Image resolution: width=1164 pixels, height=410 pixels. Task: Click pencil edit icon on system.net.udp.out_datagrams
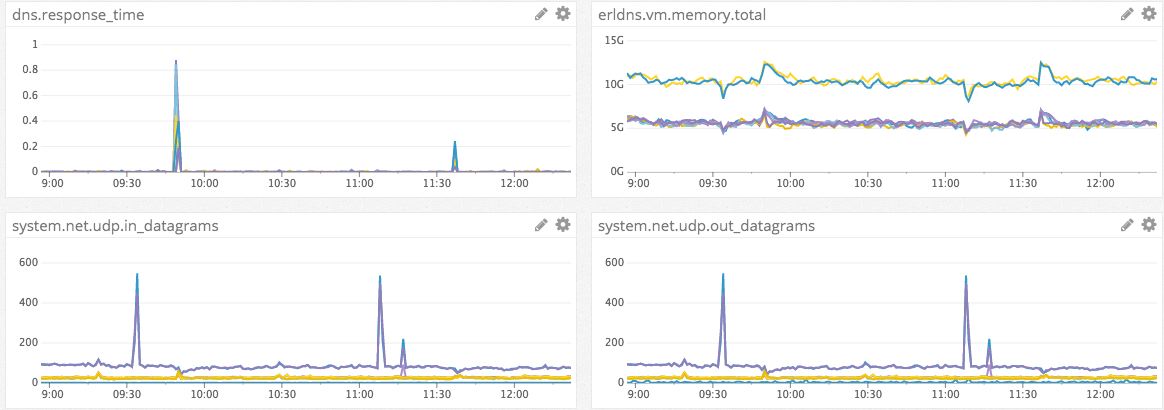point(1127,225)
